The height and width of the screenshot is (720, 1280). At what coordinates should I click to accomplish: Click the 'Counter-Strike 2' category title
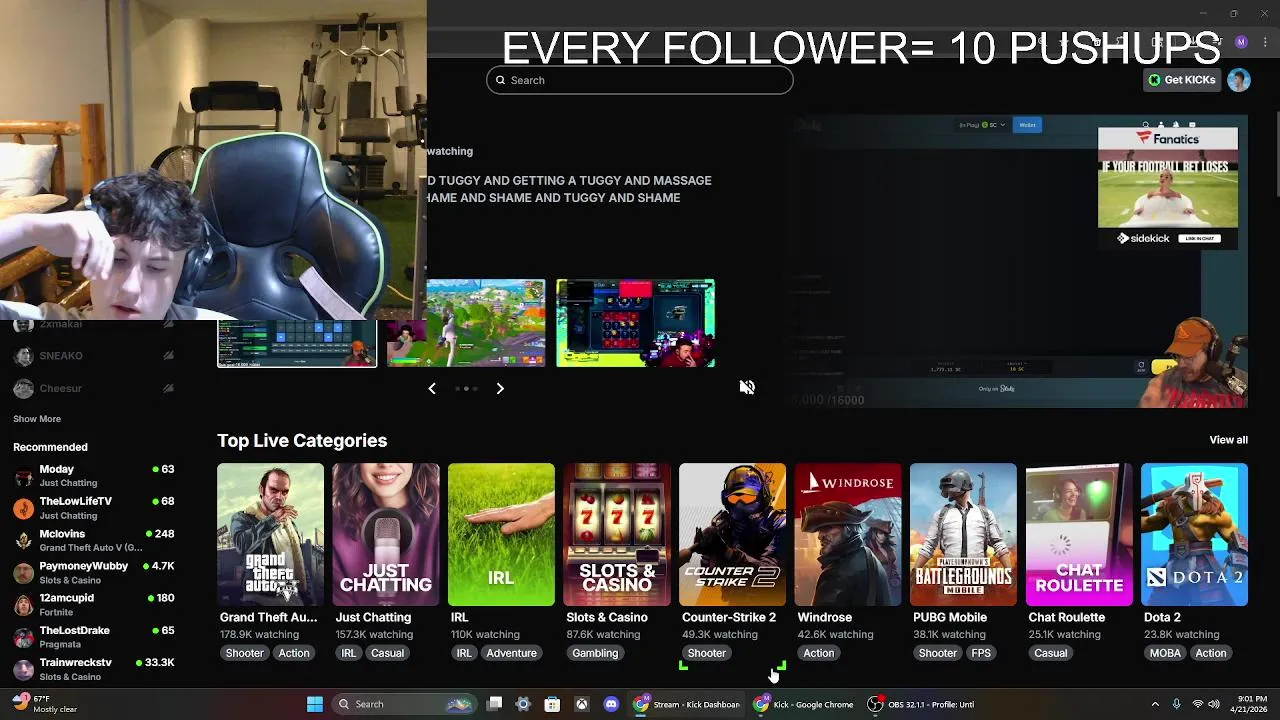(729, 618)
